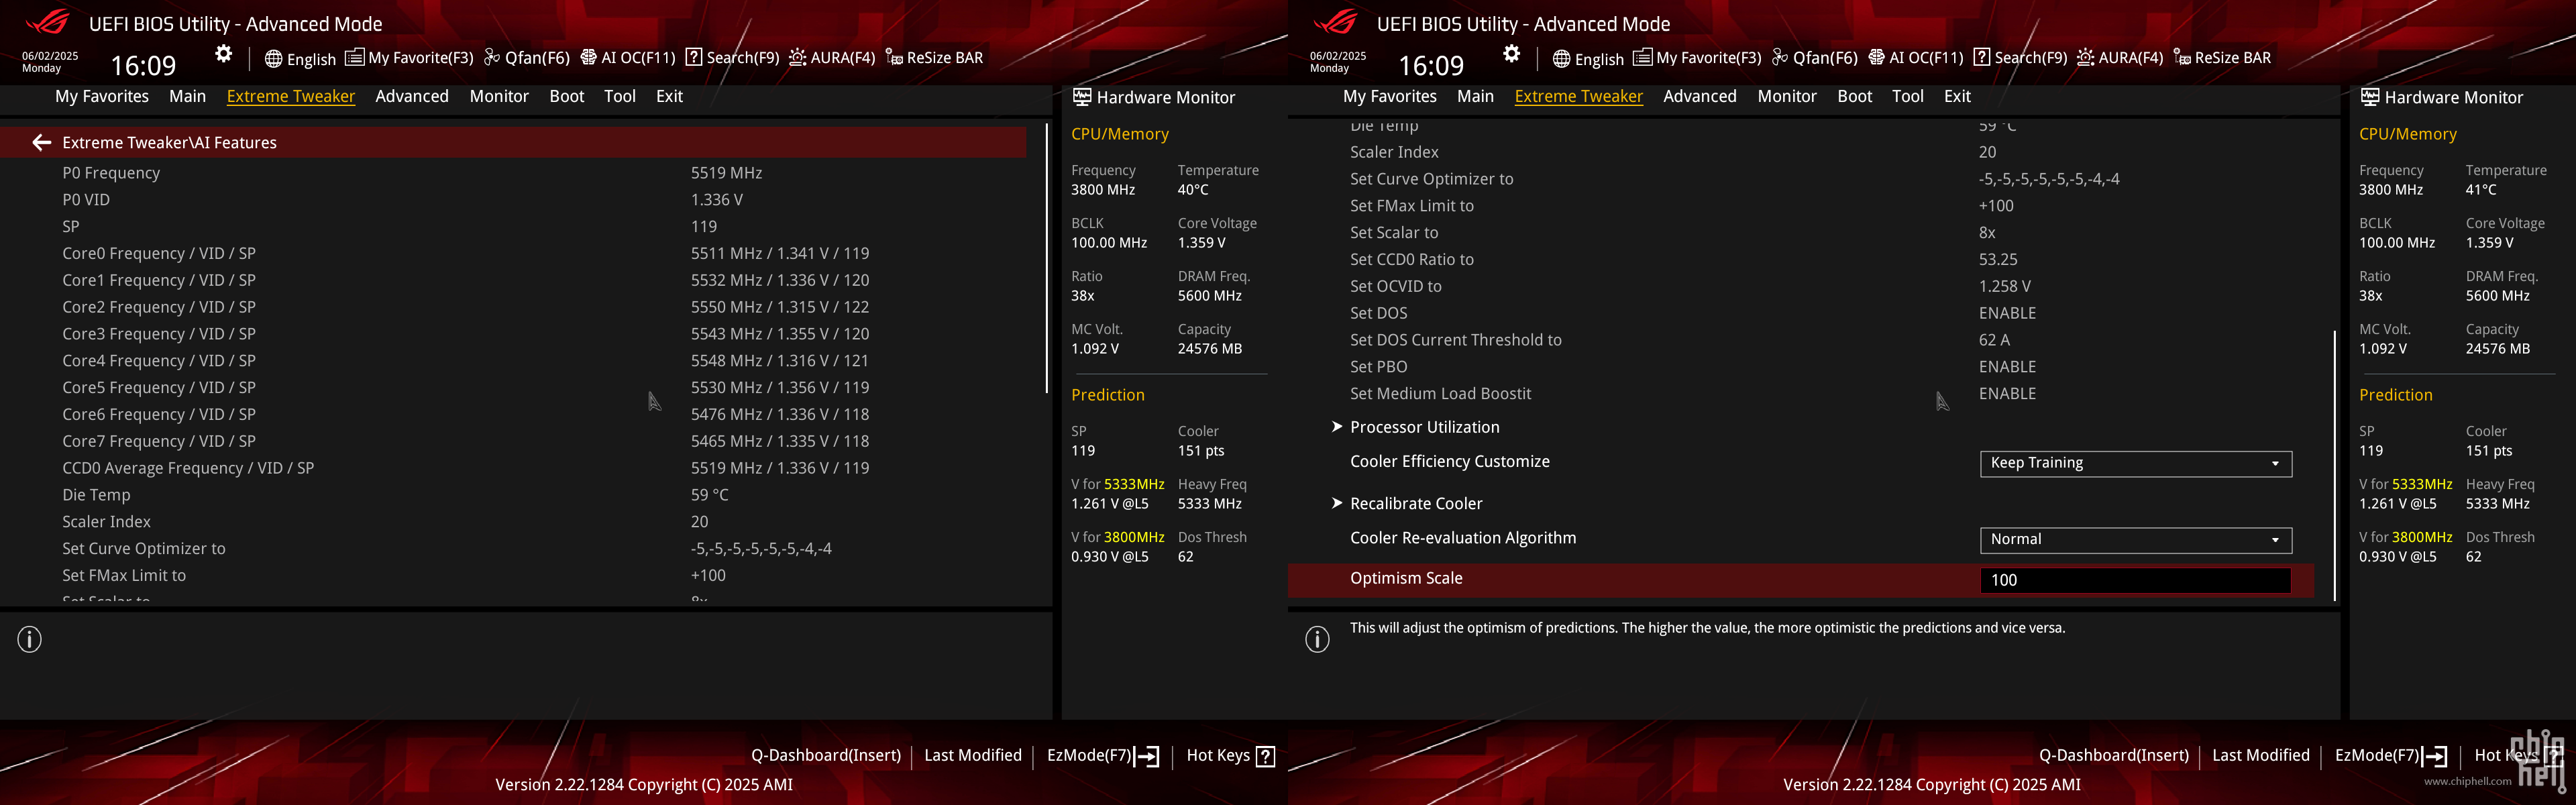Screen dimensions: 2576x805
Task: Open Tool tab in left BIOS screen
Action: pyautogui.click(x=620, y=96)
